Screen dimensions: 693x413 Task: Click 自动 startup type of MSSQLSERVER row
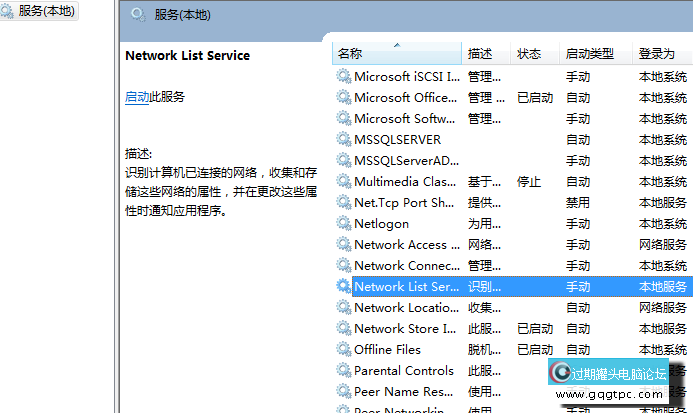[578, 140]
